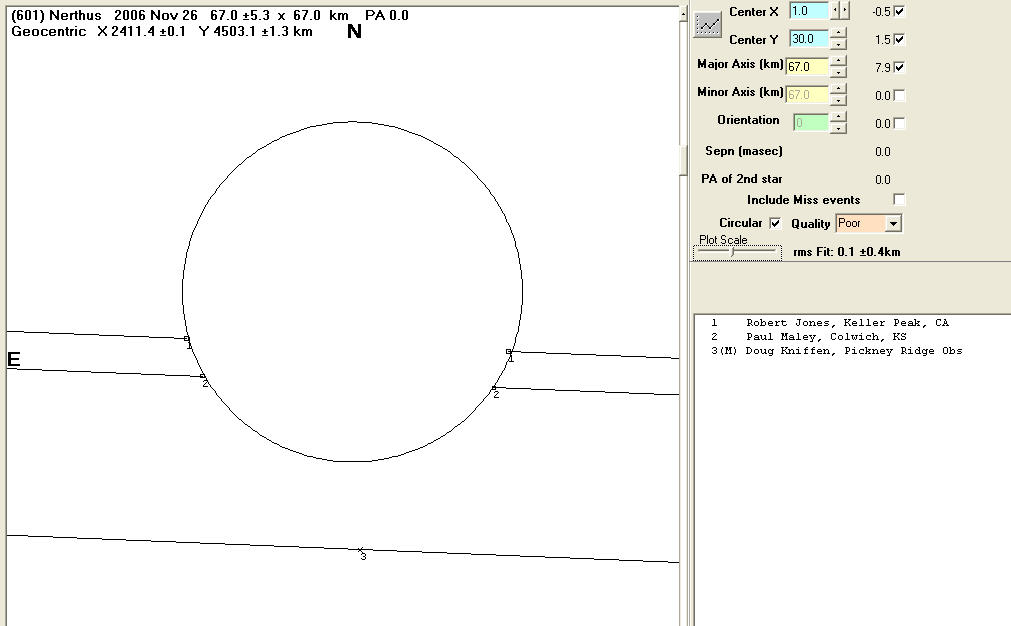The image size is (1011, 626).
Task: Click chord 2 west event marker
Action: (494, 388)
